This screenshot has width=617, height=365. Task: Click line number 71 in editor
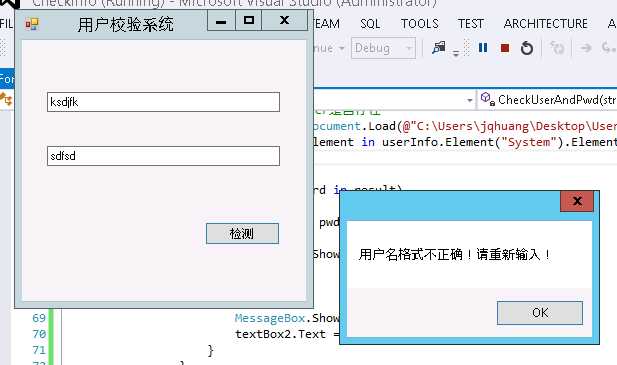click(39, 350)
